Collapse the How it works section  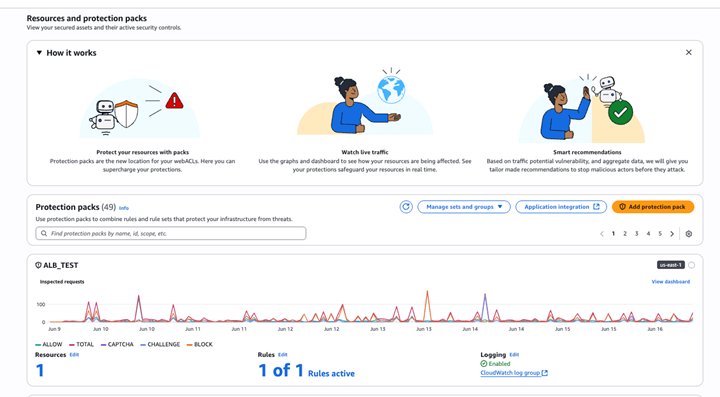39,53
